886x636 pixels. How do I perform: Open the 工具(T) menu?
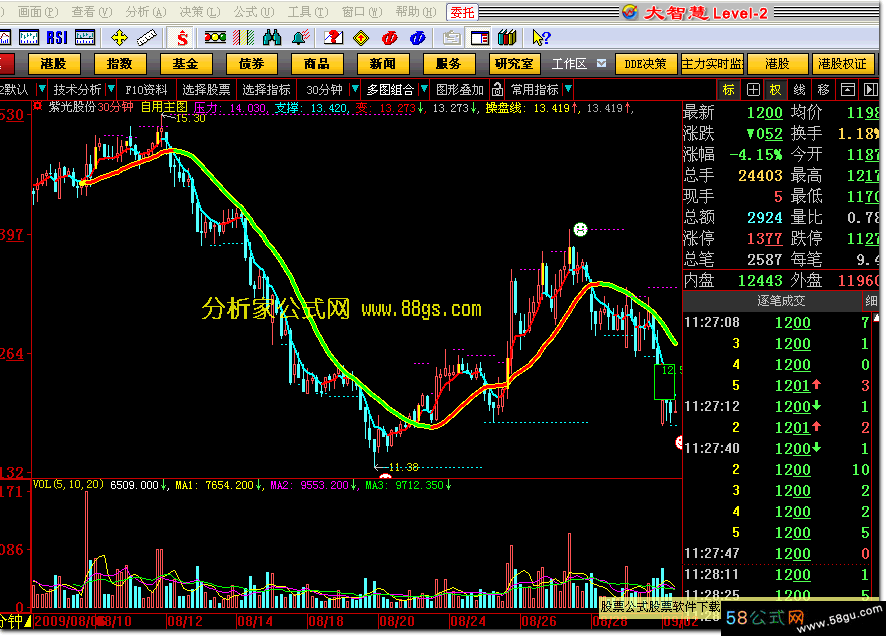(x=308, y=12)
